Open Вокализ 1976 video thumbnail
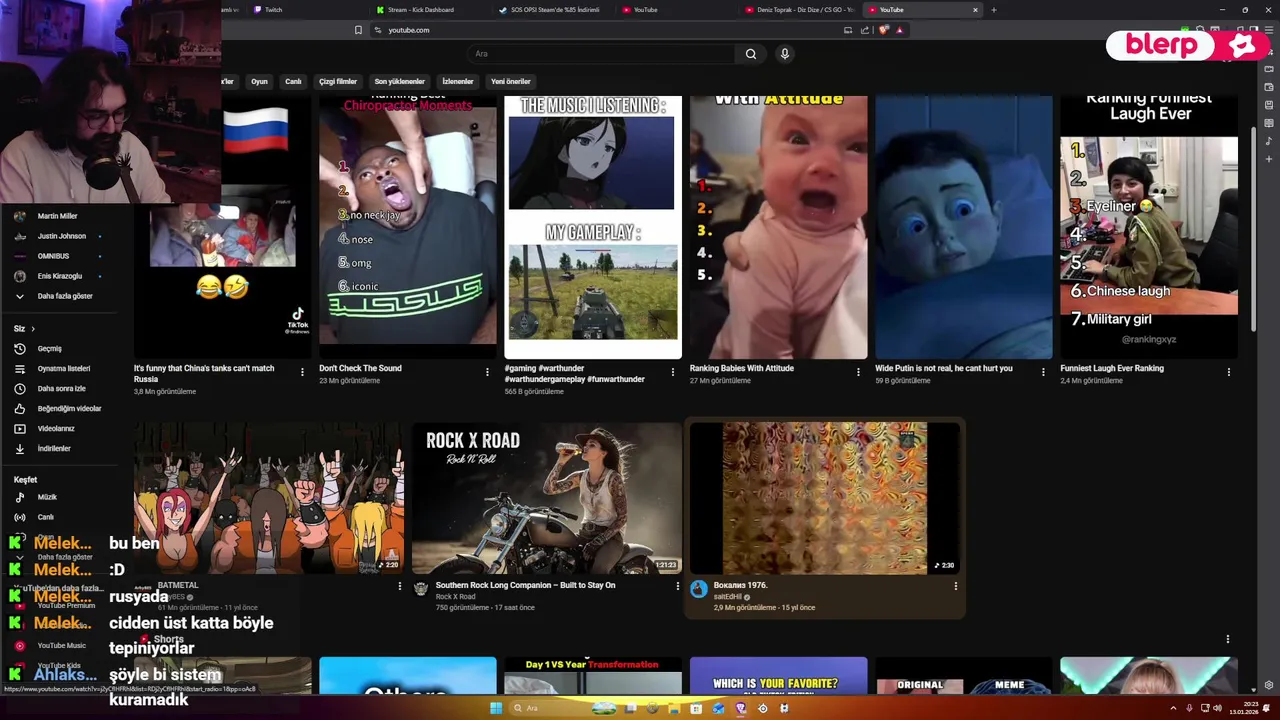Viewport: 1280px width, 720px height. (x=825, y=498)
